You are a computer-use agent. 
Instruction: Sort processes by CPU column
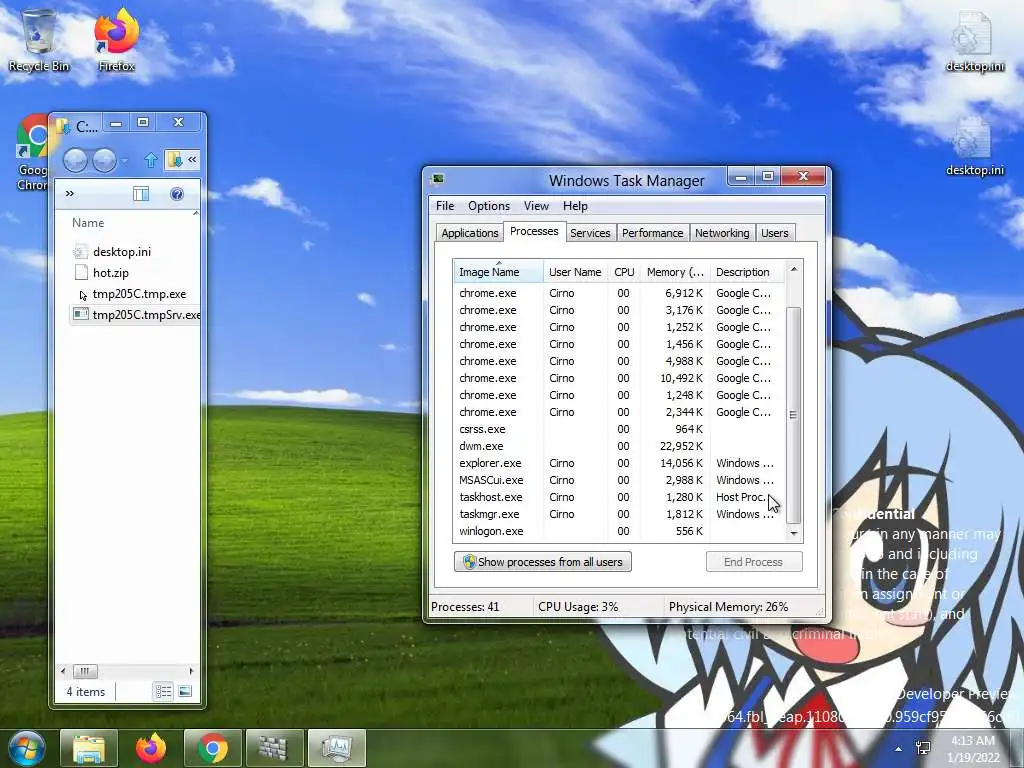pos(624,272)
